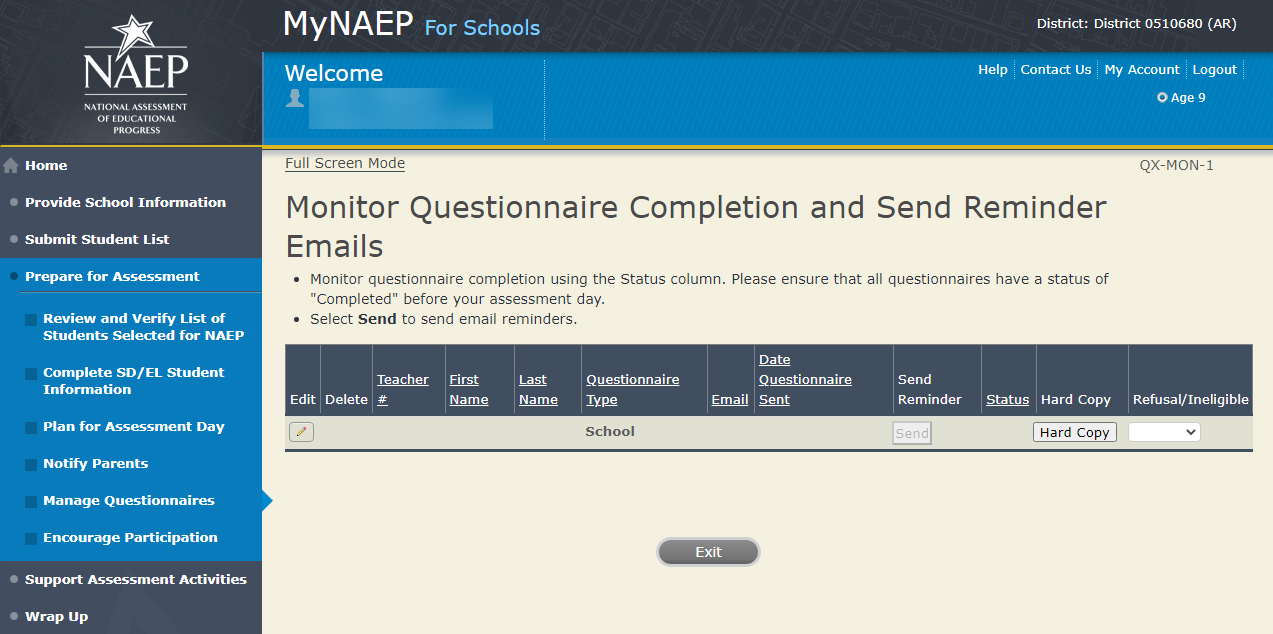1273x634 pixels.
Task: Click the pencil edit icon in School row
Action: point(301,432)
